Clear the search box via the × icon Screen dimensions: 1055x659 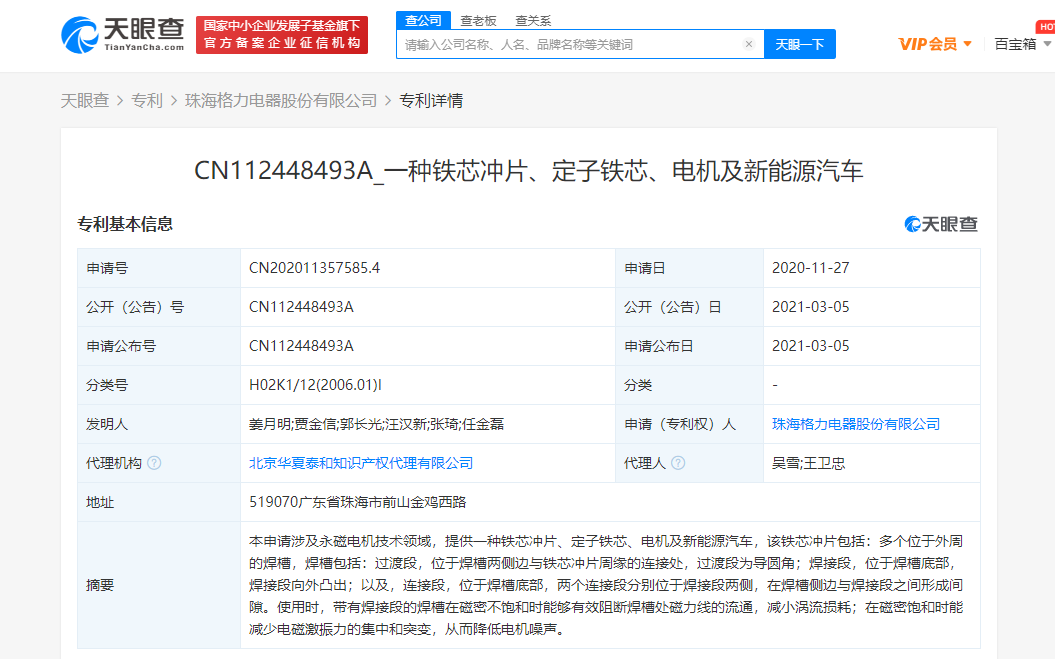pyautogui.click(x=749, y=44)
